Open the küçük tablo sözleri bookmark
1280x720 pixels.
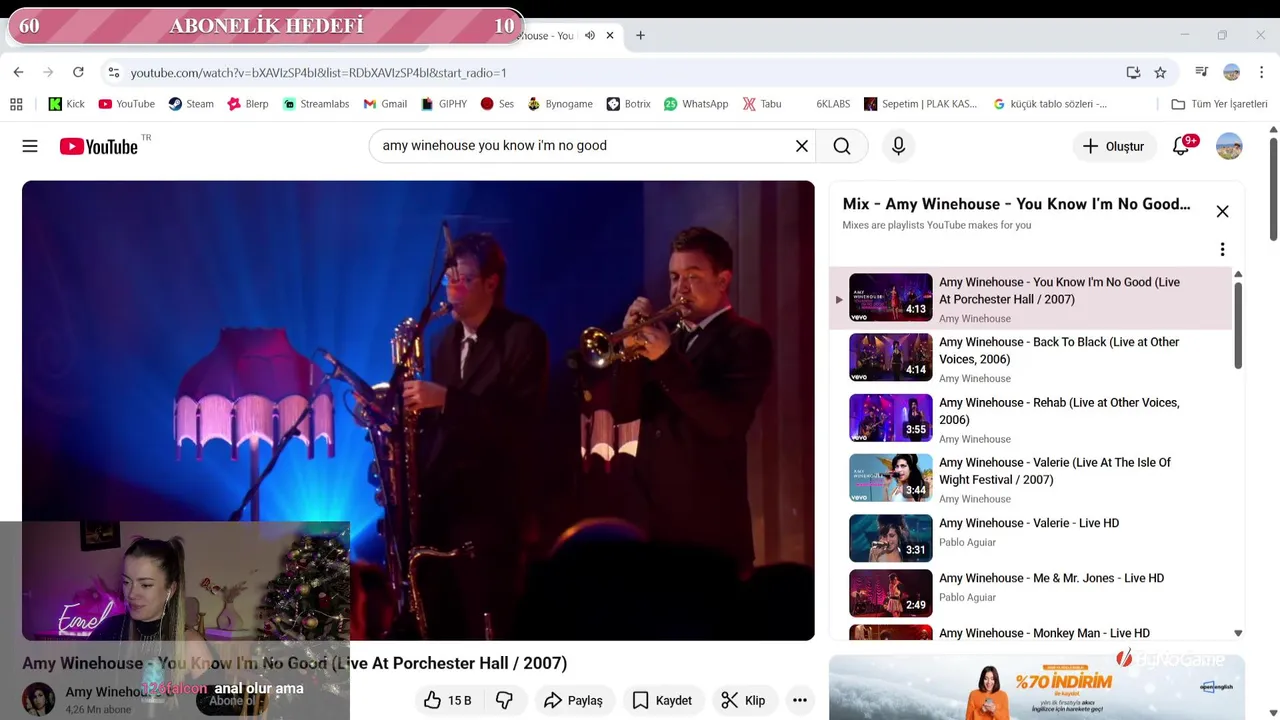tap(1050, 104)
